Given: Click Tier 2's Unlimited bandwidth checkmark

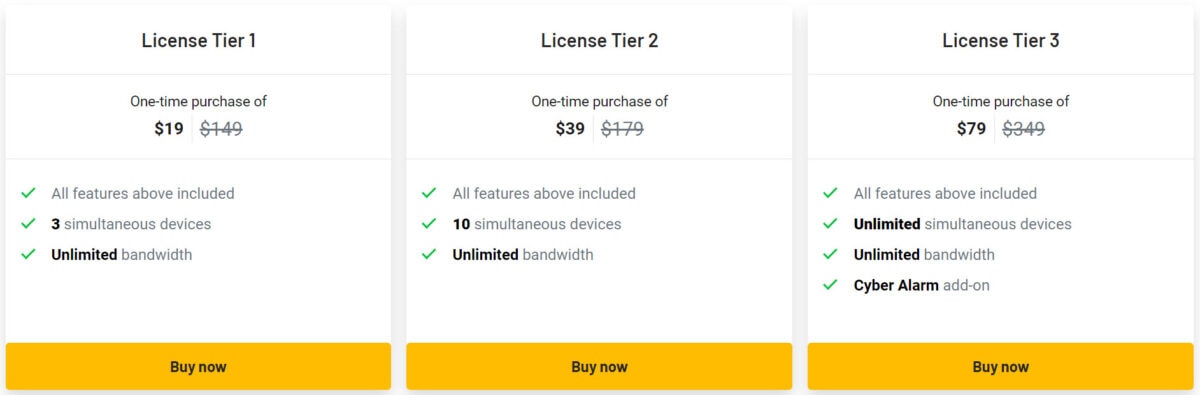Looking at the screenshot, I should click(429, 254).
